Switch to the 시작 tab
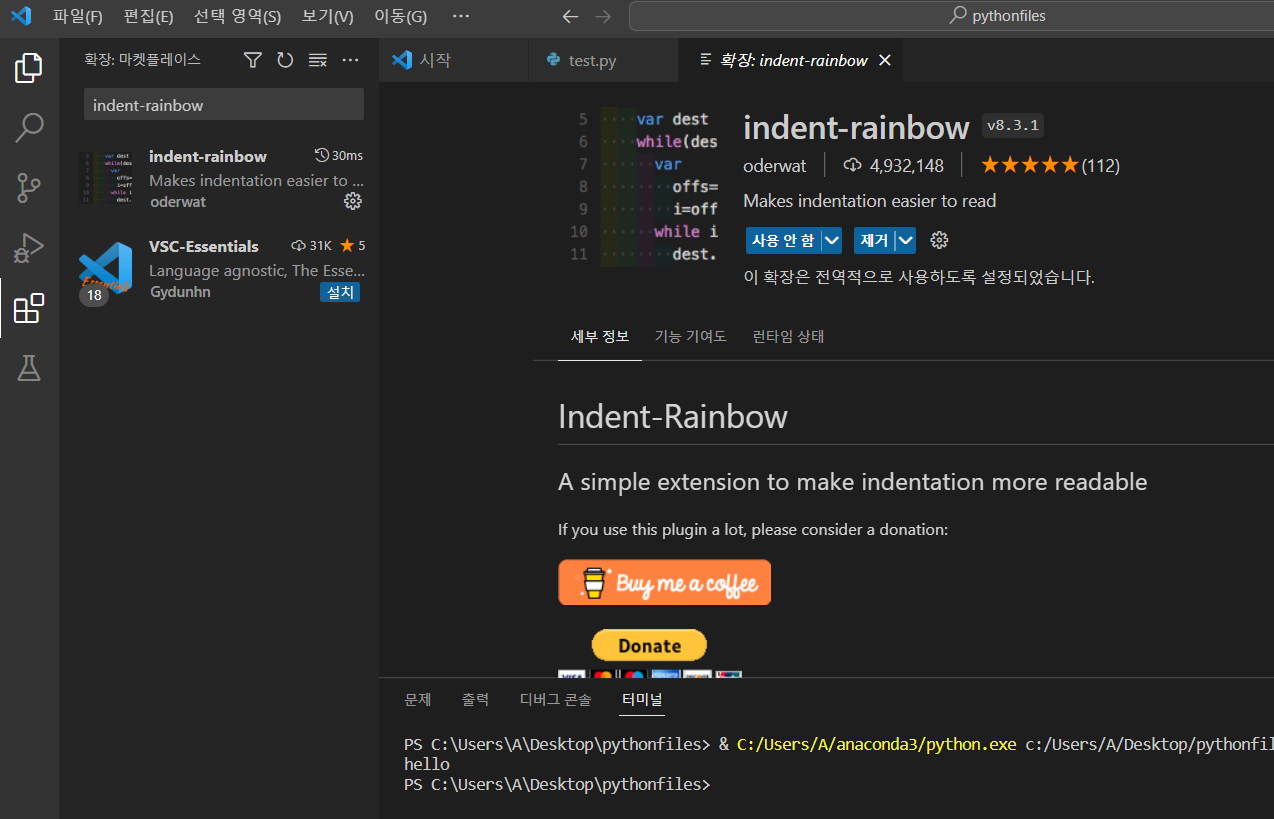Screen dimensions: 1274x819 [x=454, y=60]
